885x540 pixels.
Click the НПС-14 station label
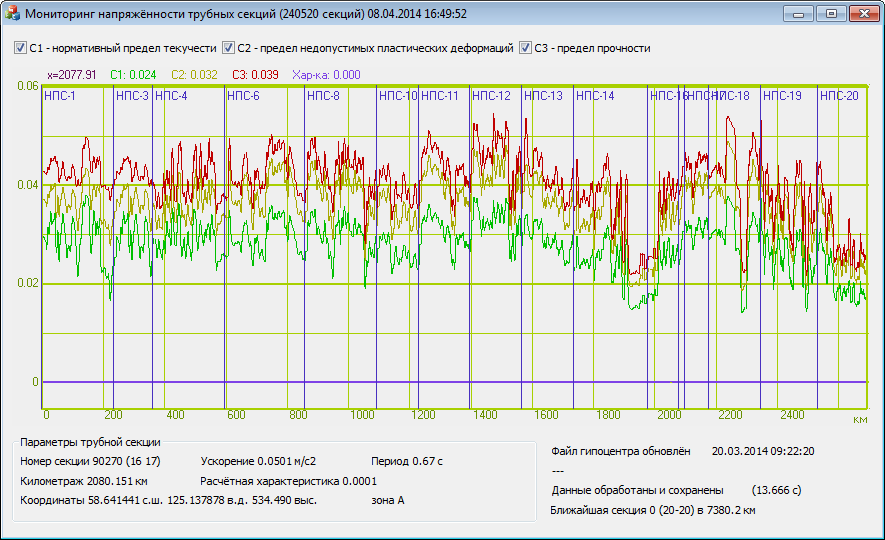pos(595,96)
